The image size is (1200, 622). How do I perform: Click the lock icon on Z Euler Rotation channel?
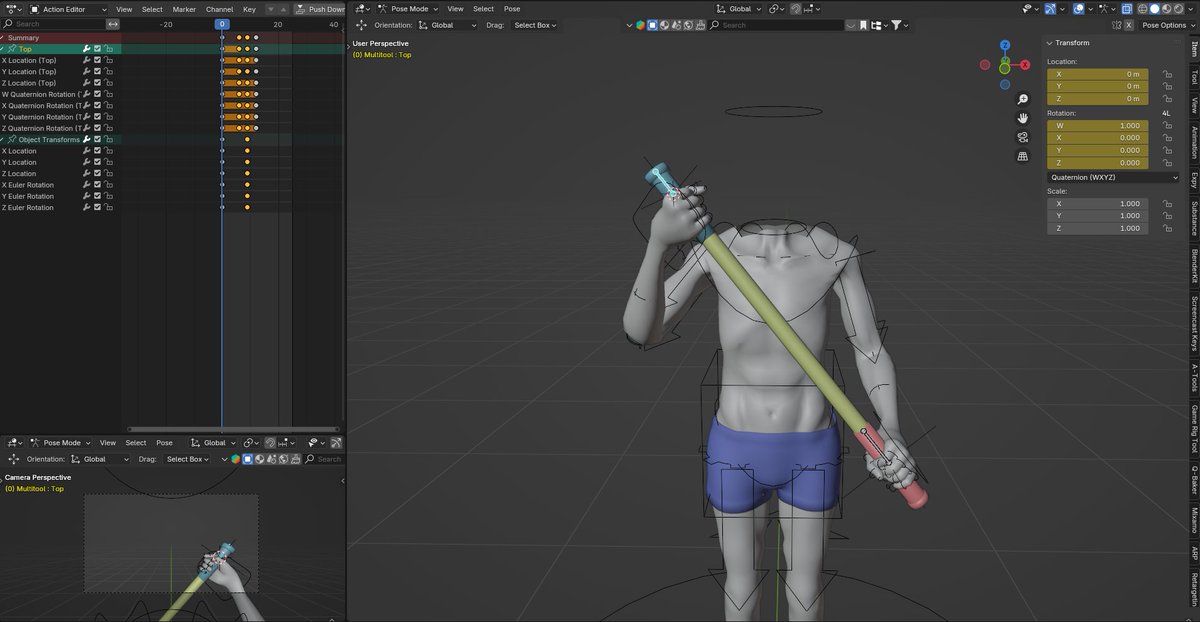tap(108, 207)
